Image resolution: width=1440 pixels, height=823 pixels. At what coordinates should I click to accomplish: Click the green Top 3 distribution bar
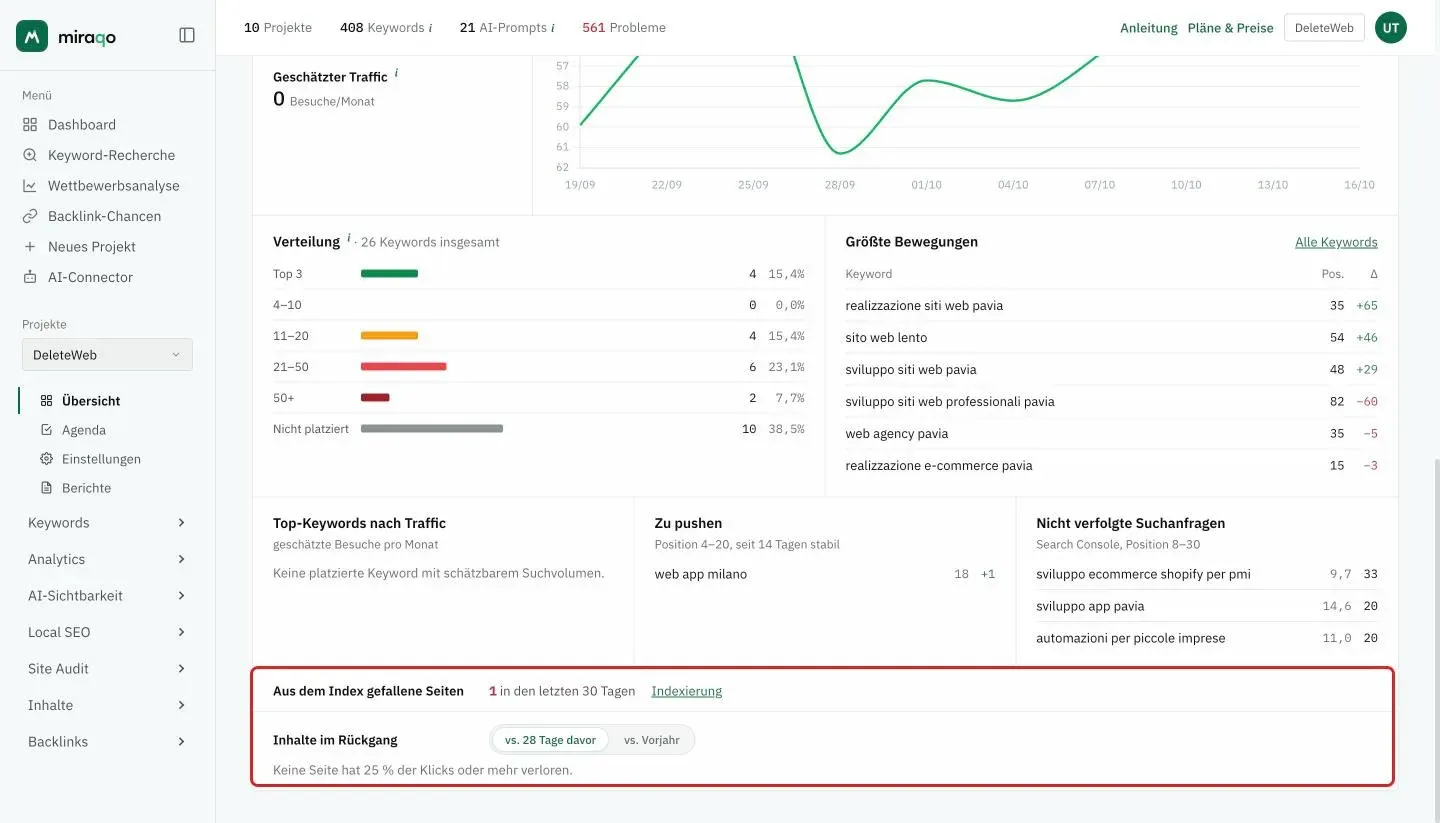(389, 274)
